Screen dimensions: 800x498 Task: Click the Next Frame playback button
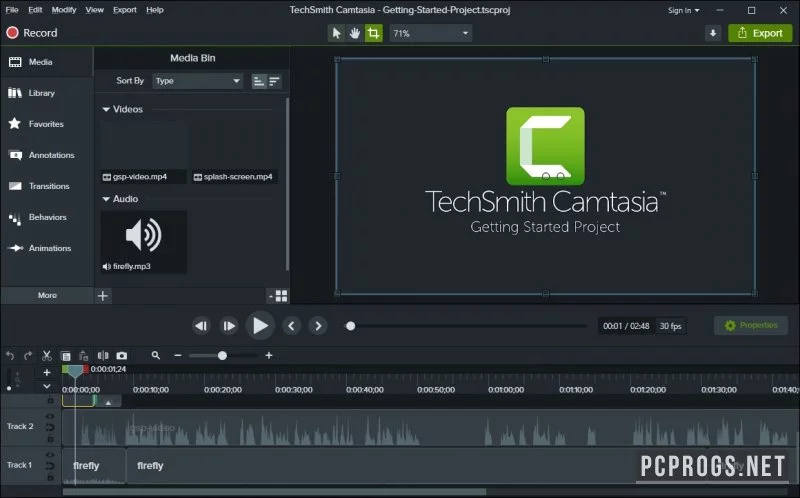(229, 326)
